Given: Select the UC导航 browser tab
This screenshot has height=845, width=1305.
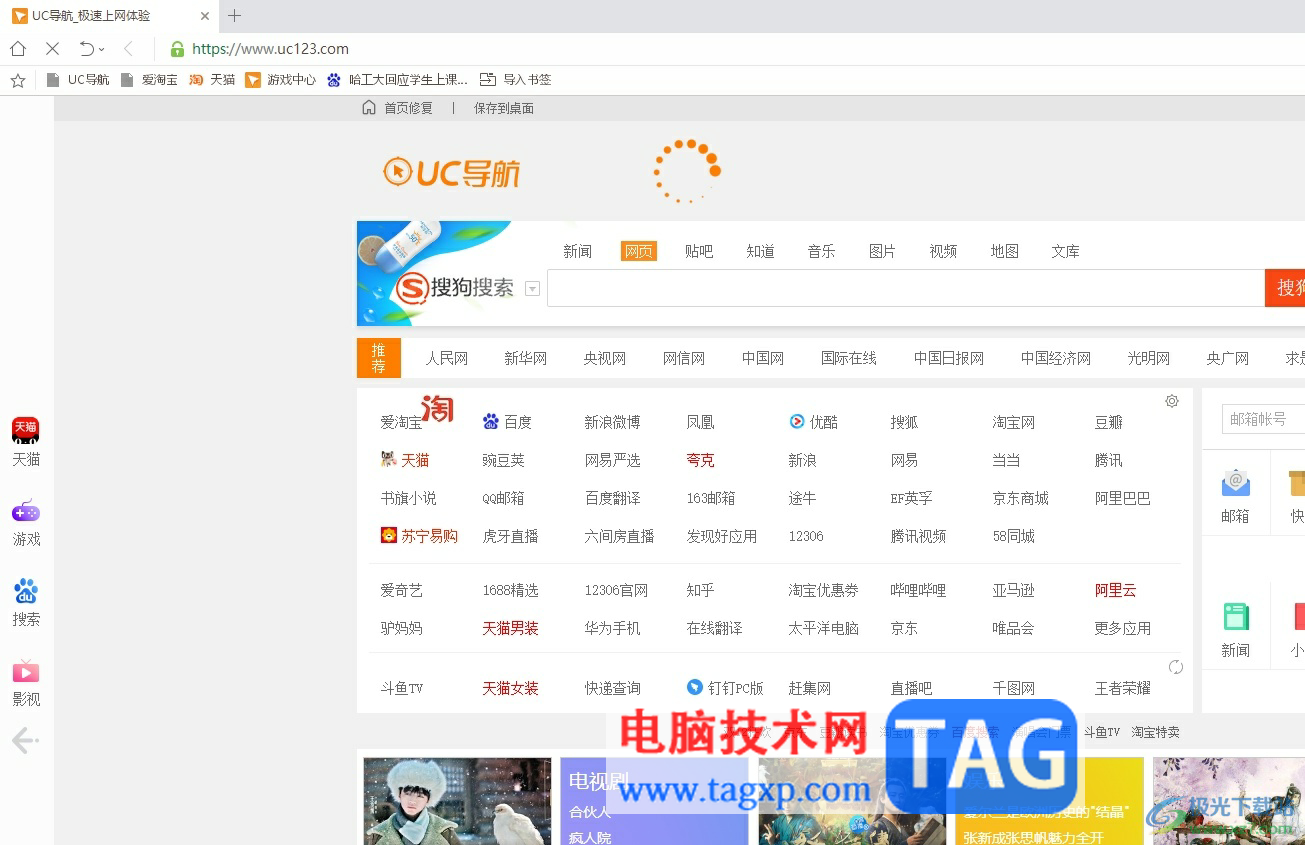Looking at the screenshot, I should (109, 16).
